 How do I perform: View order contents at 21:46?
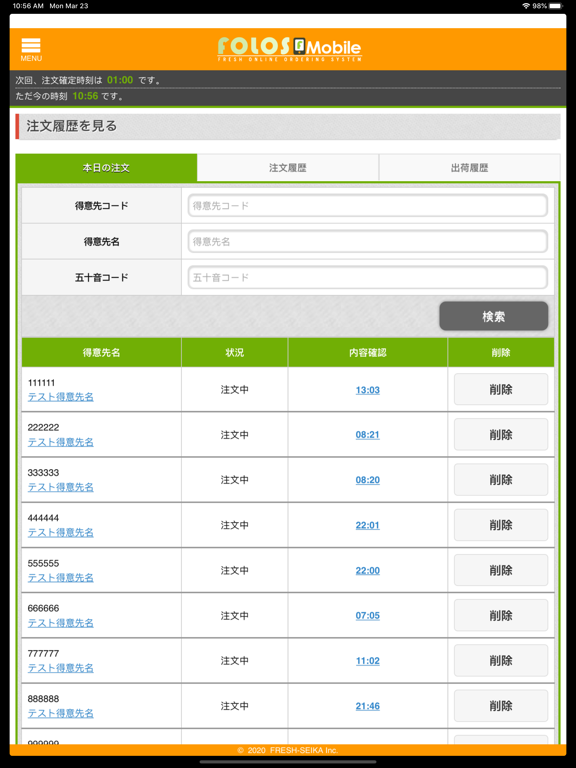click(368, 706)
